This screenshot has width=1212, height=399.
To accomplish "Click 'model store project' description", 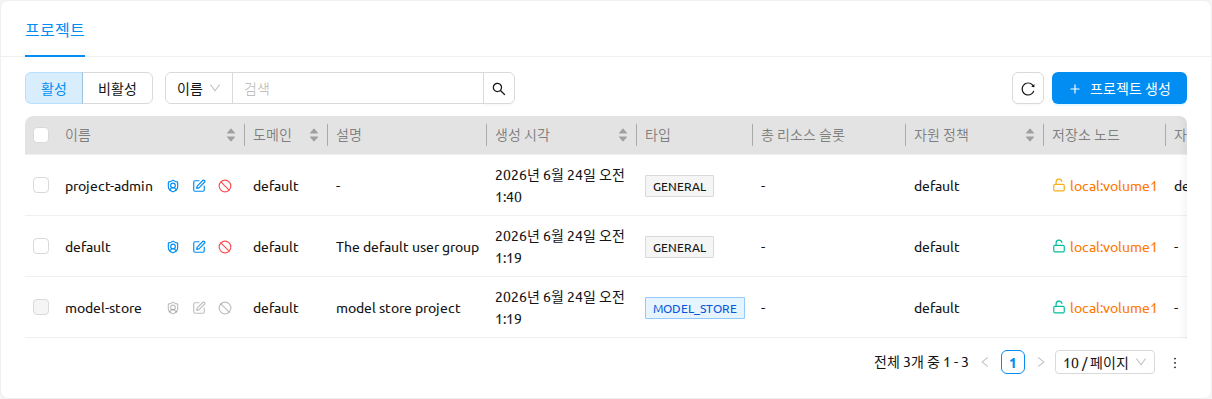I will [x=398, y=308].
